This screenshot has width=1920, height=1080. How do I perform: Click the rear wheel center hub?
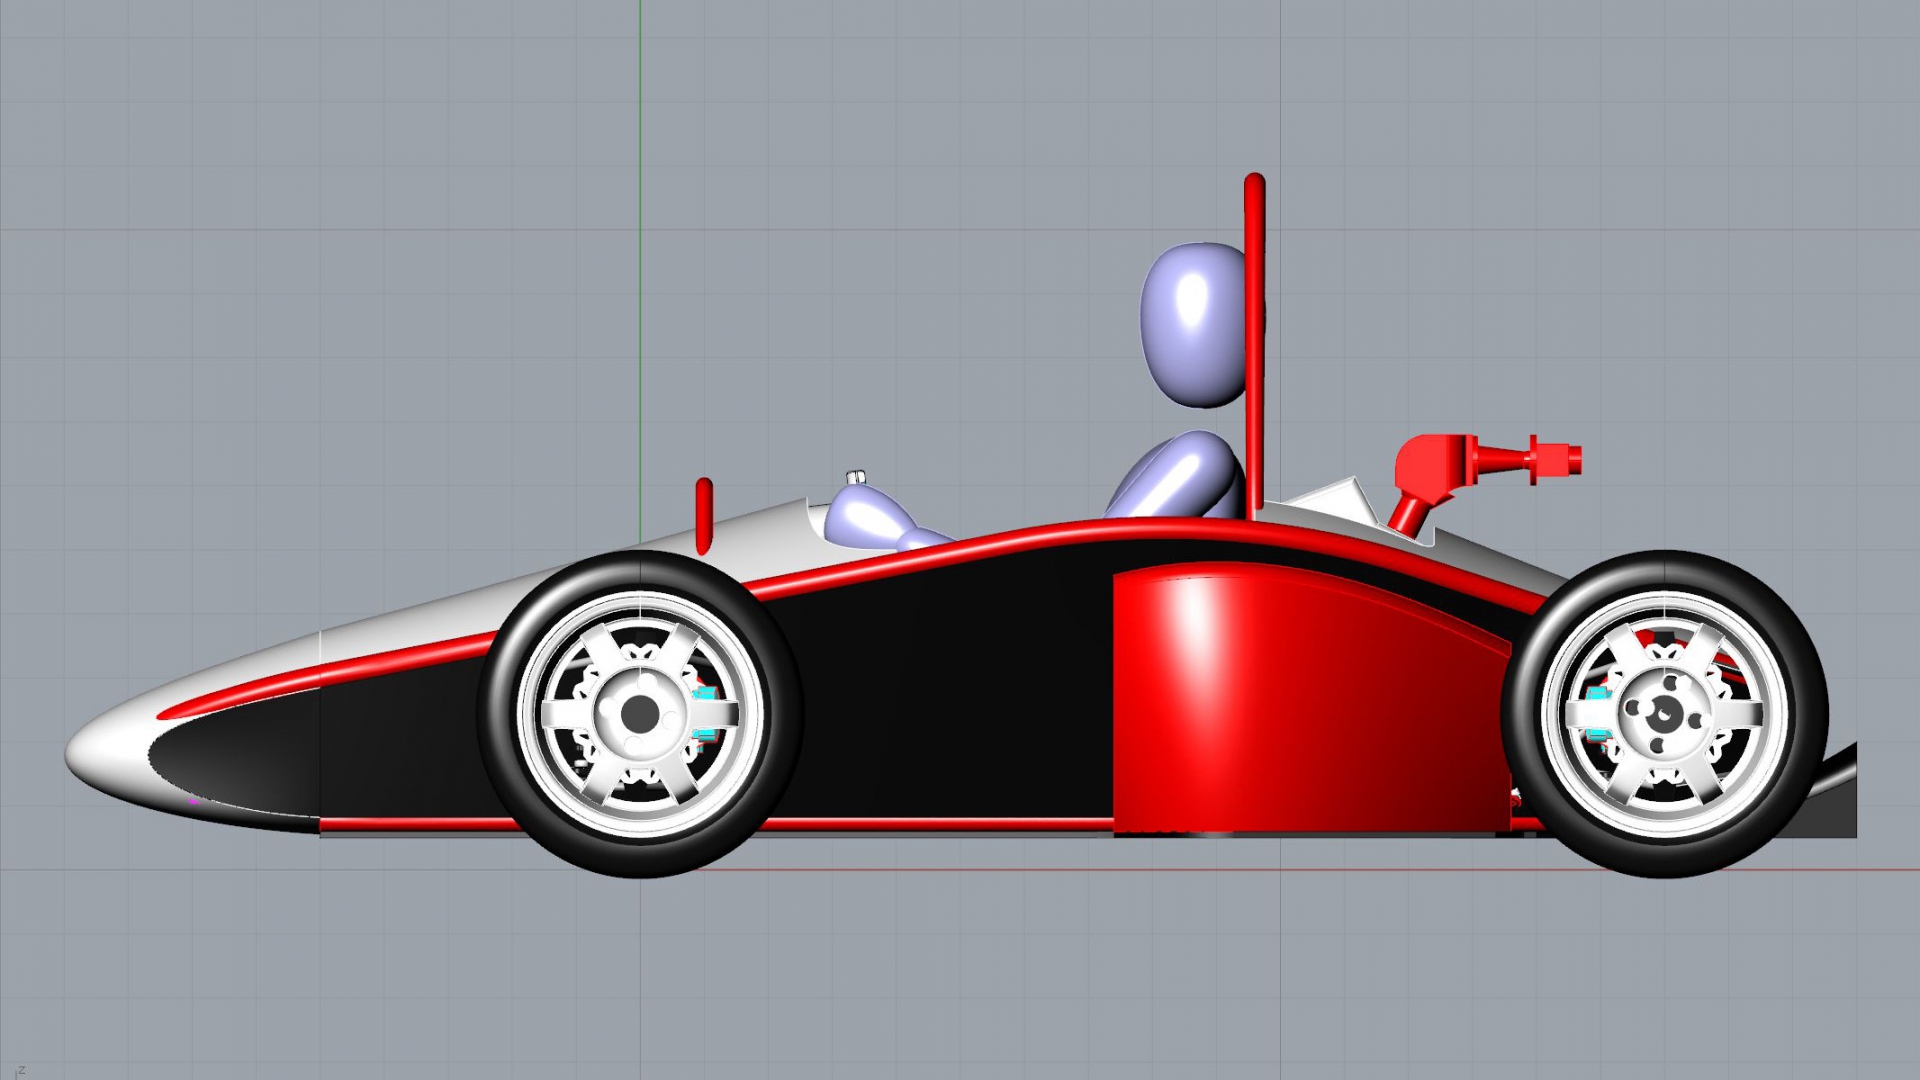(x=1665, y=714)
